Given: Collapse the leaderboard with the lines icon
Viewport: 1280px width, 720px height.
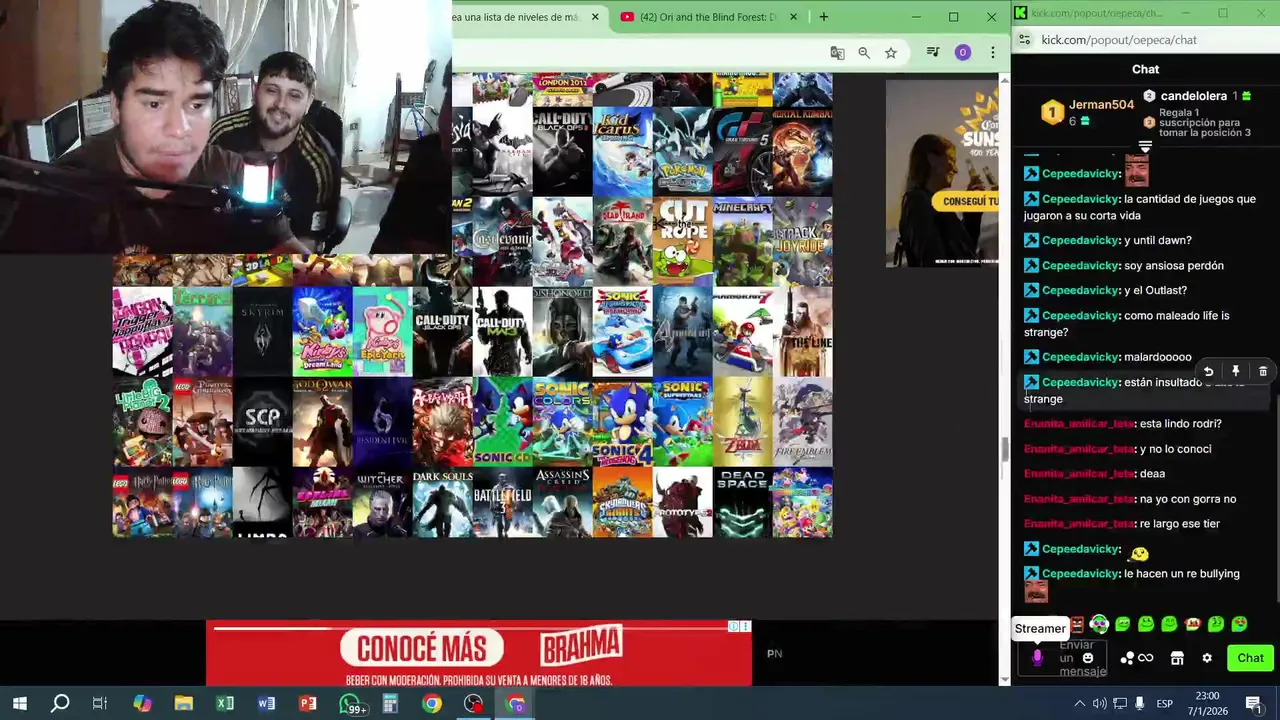Looking at the screenshot, I should point(1145,147).
